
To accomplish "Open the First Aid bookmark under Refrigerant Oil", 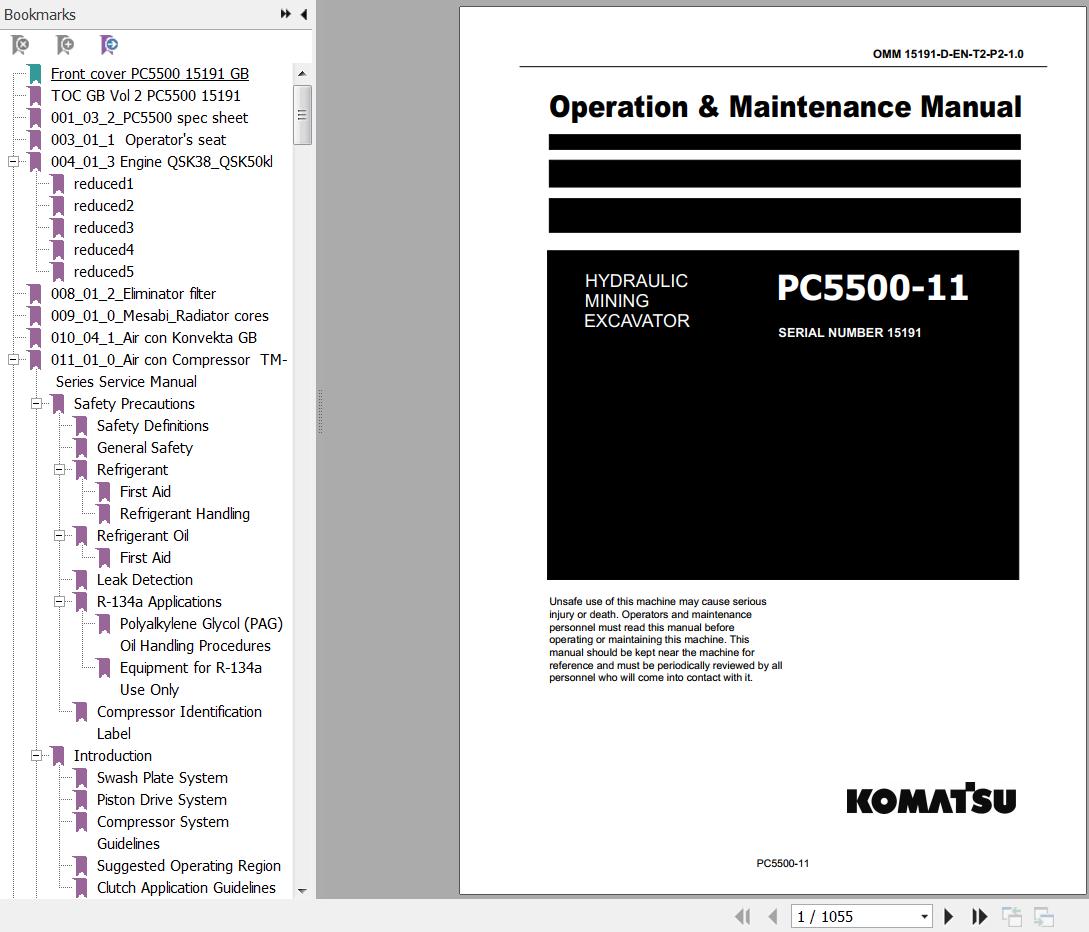I will (x=144, y=558).
